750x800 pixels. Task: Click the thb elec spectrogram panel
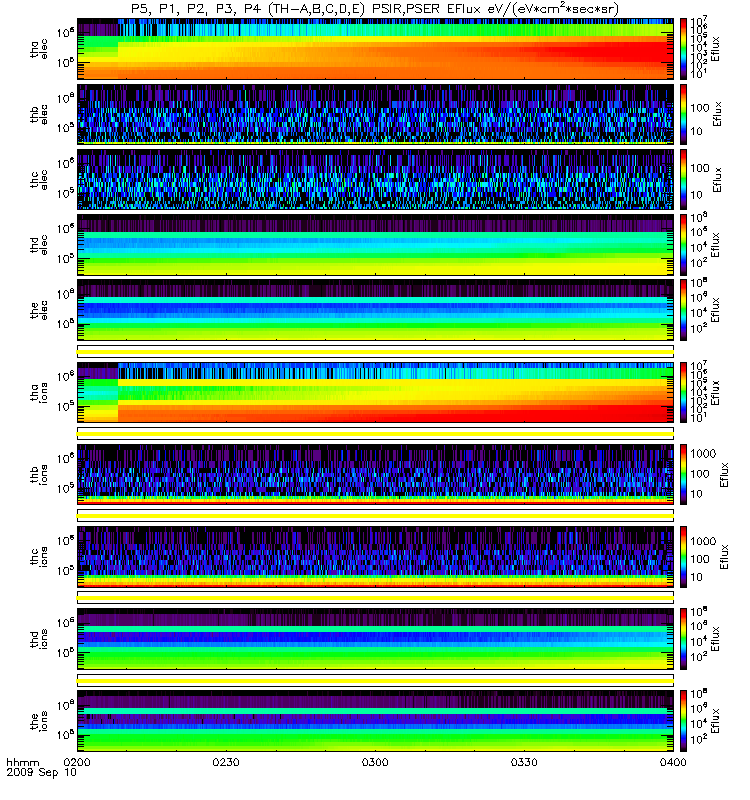(x=376, y=114)
